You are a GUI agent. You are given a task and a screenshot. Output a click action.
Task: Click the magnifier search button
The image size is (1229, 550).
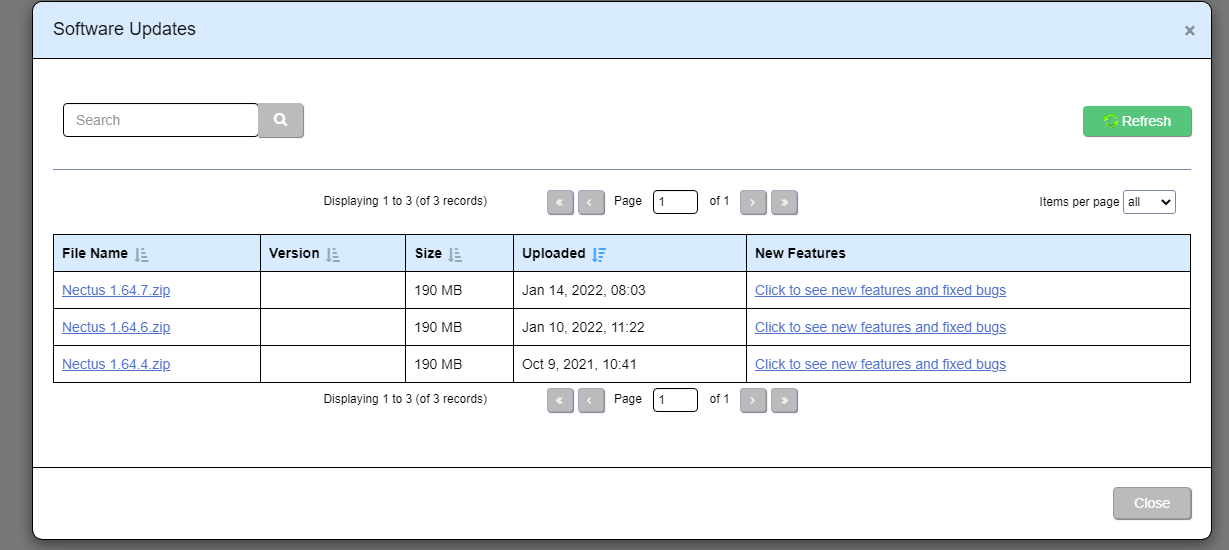click(x=281, y=120)
